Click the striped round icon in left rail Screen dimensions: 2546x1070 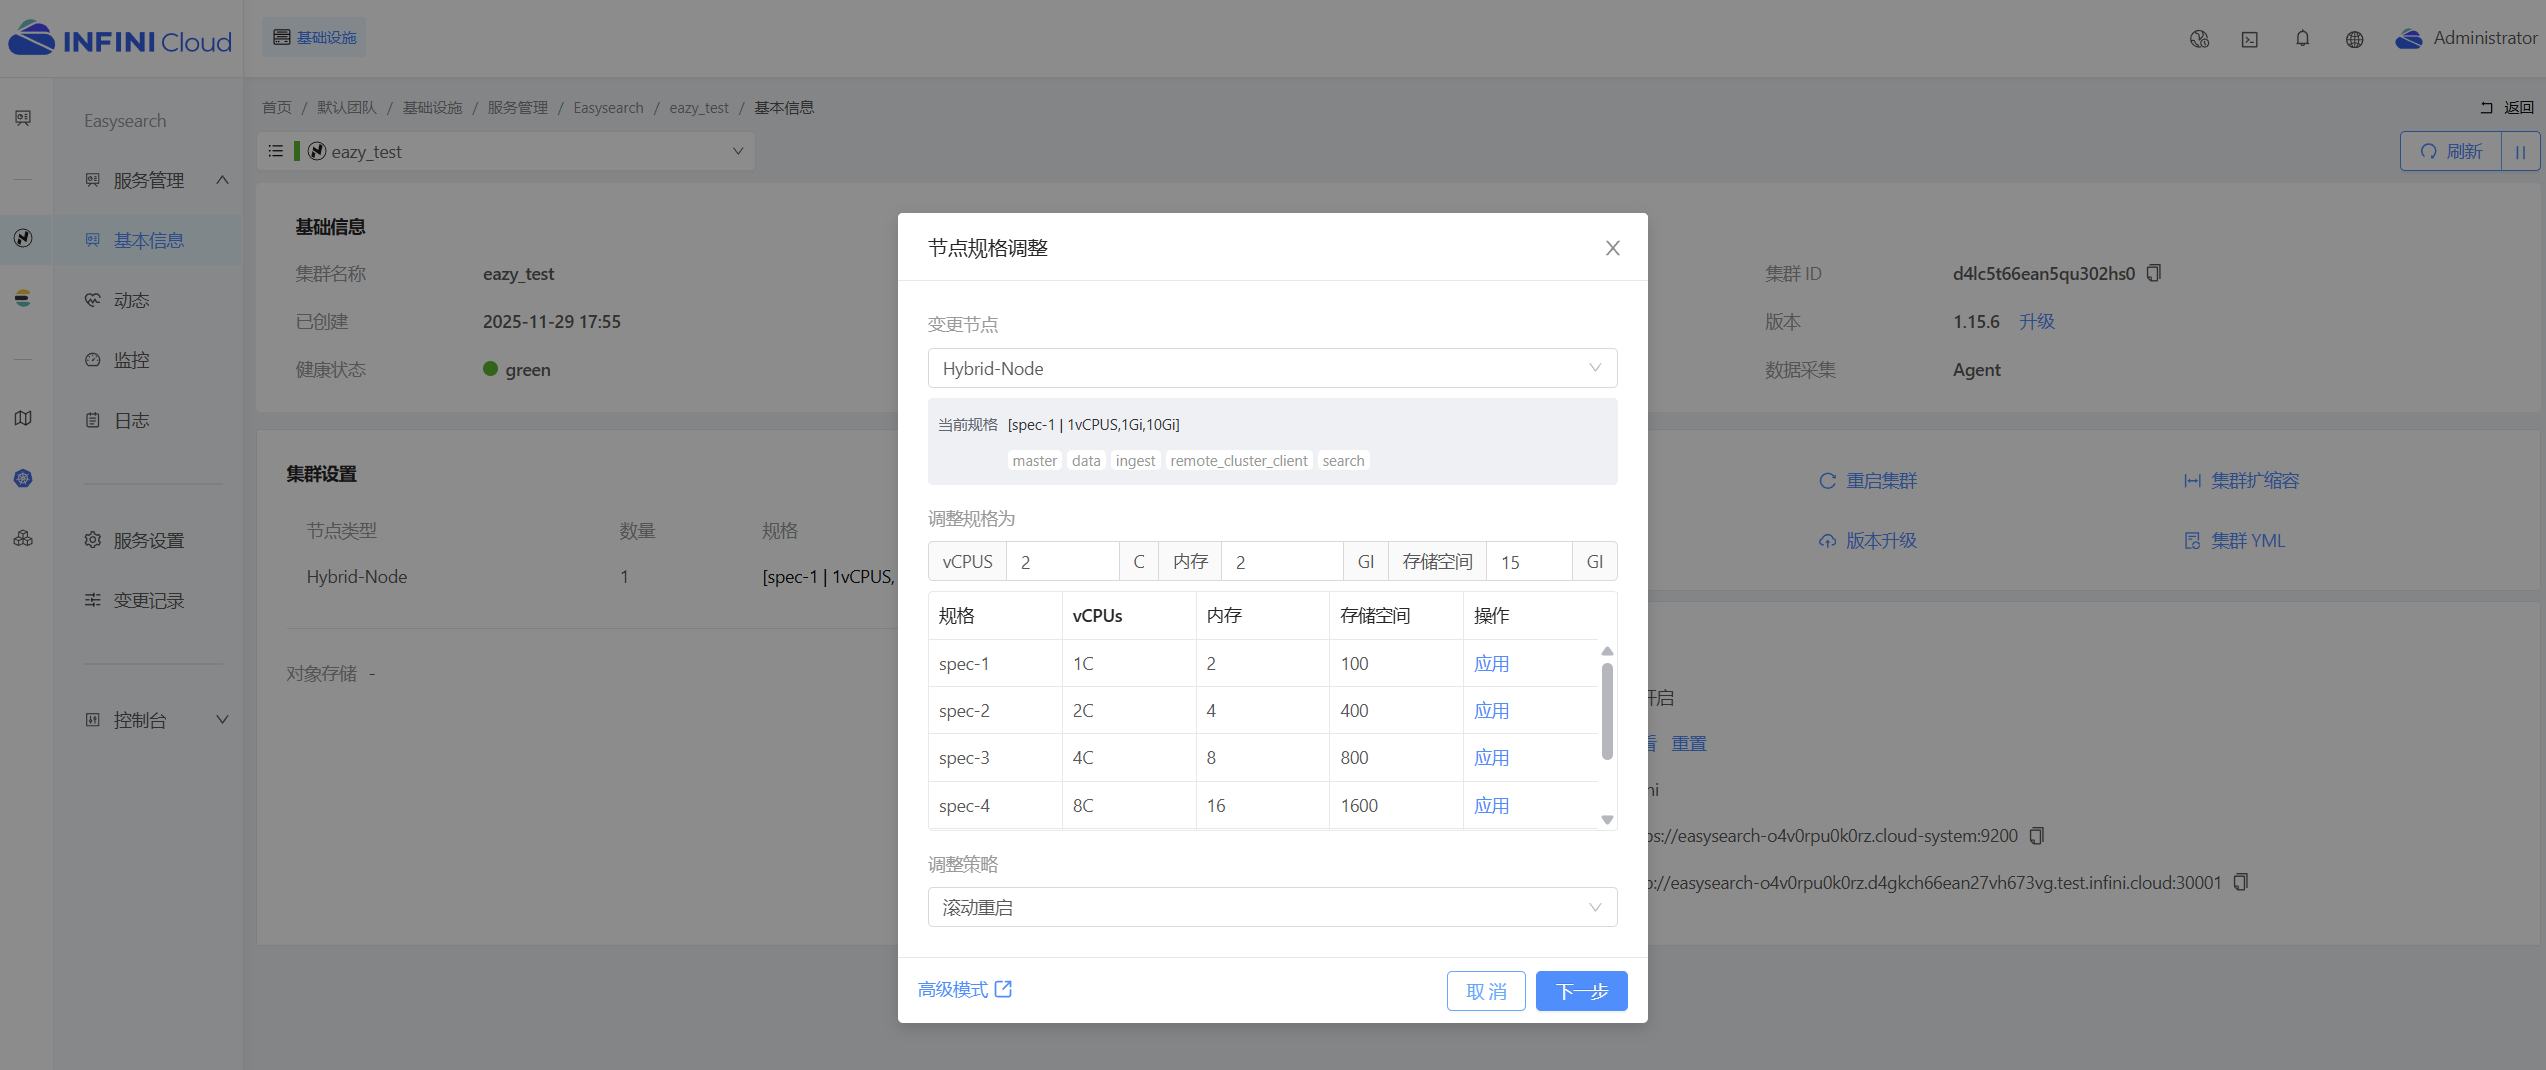pyautogui.click(x=23, y=298)
